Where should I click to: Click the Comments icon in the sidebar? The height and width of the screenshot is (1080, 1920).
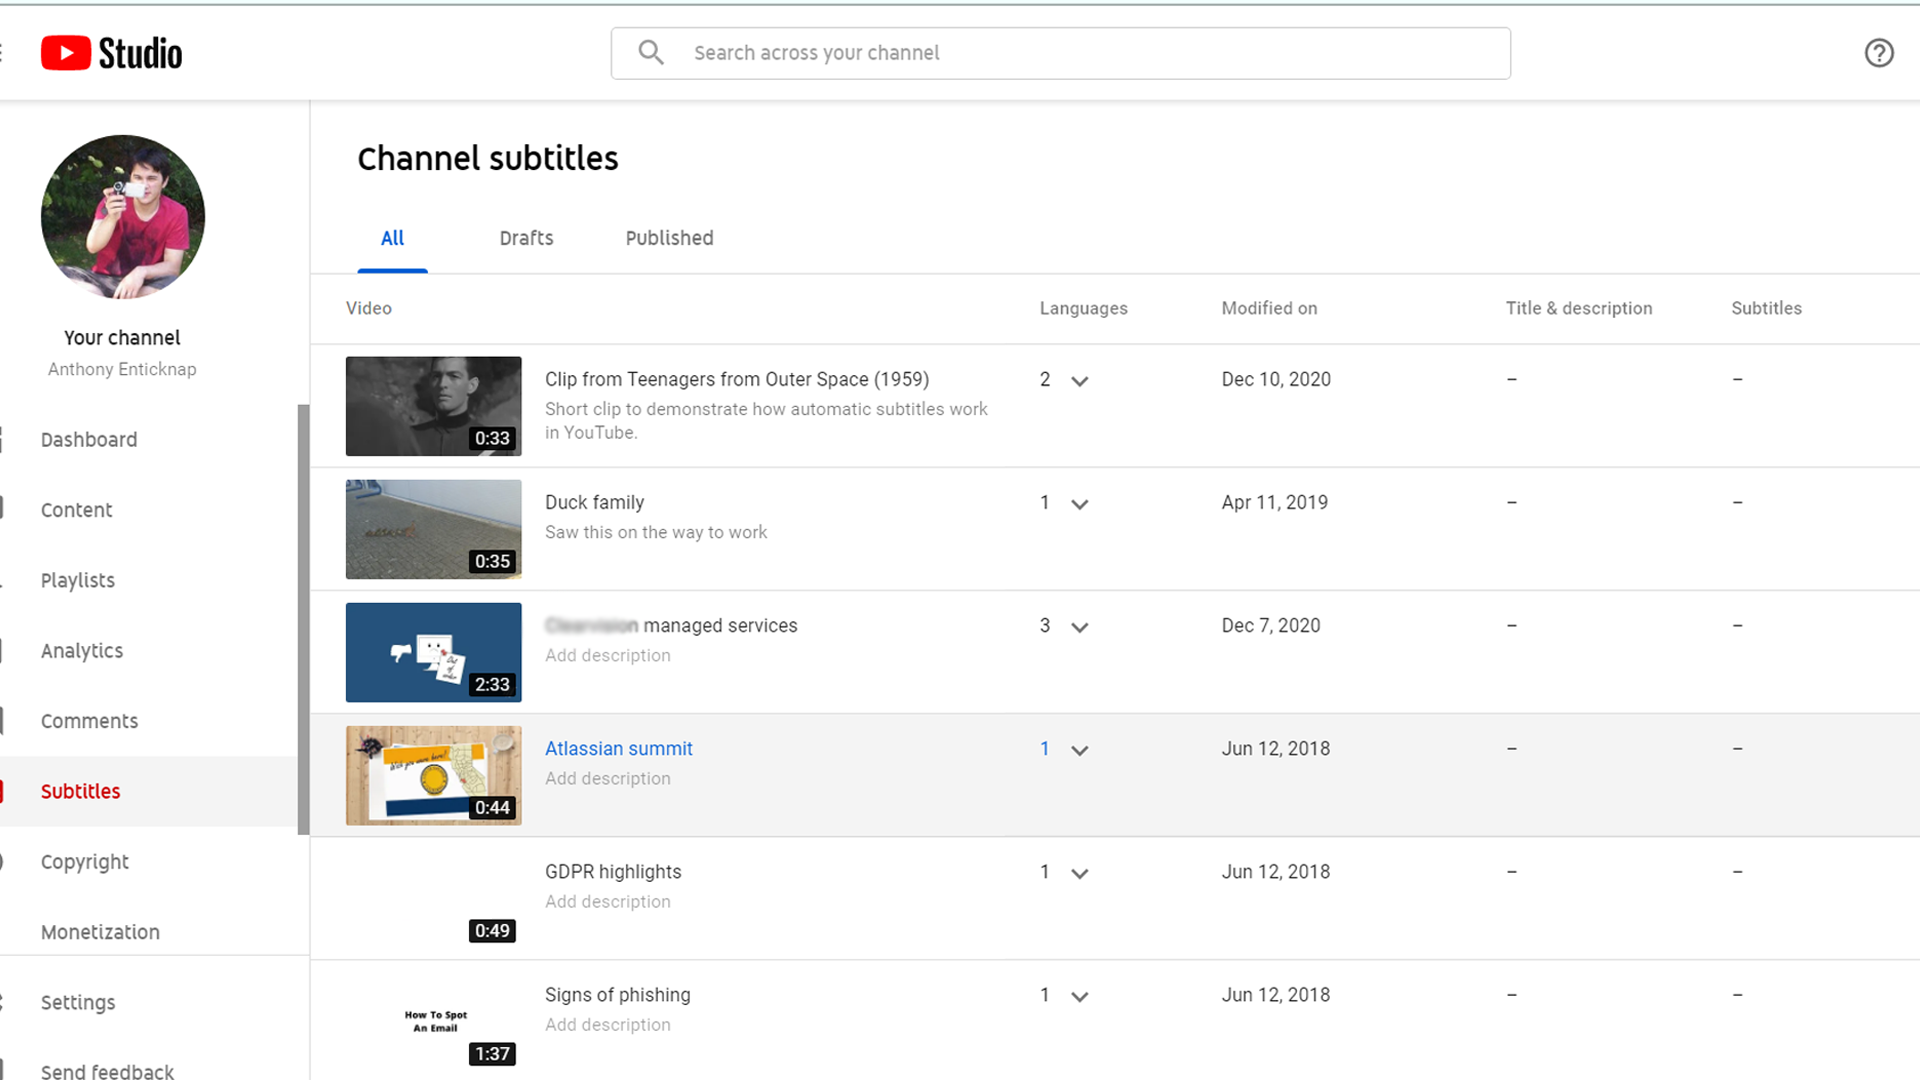click(4, 720)
